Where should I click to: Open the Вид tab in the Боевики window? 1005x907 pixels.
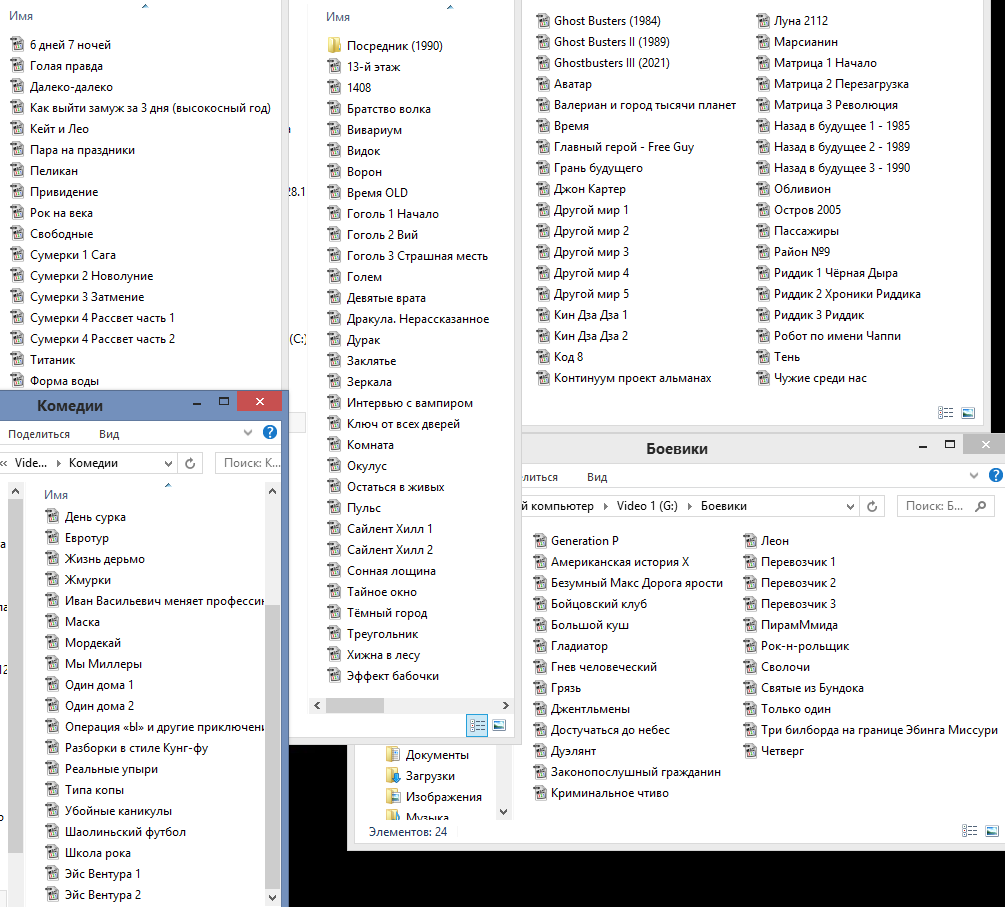click(x=597, y=477)
